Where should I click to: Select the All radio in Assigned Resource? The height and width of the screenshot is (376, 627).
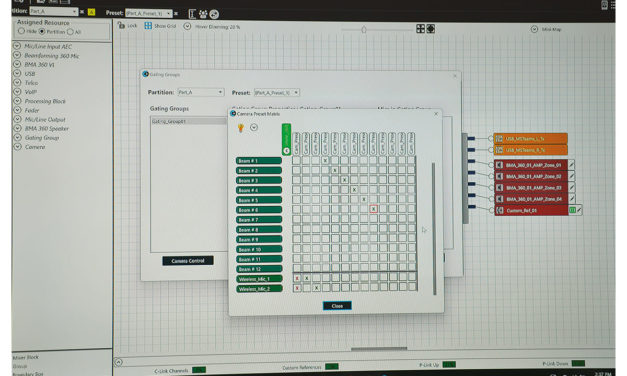70,32
